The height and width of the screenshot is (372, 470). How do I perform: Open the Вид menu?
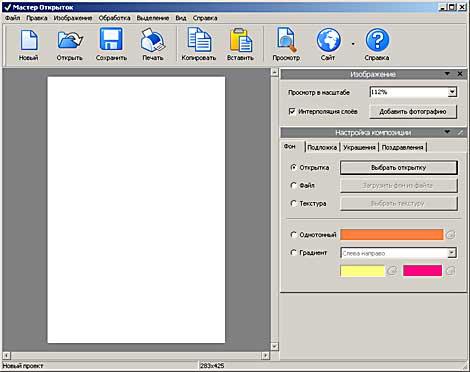click(x=181, y=18)
